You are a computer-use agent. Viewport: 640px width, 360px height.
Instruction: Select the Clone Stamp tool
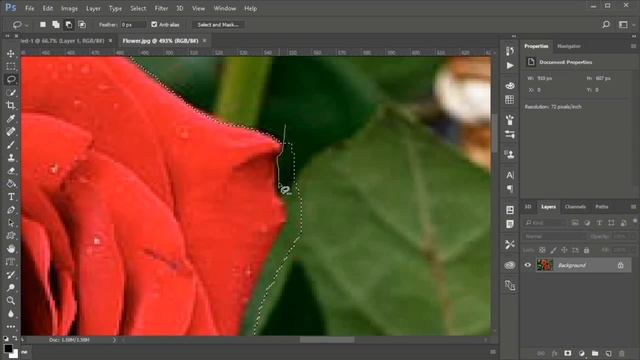click(11, 158)
